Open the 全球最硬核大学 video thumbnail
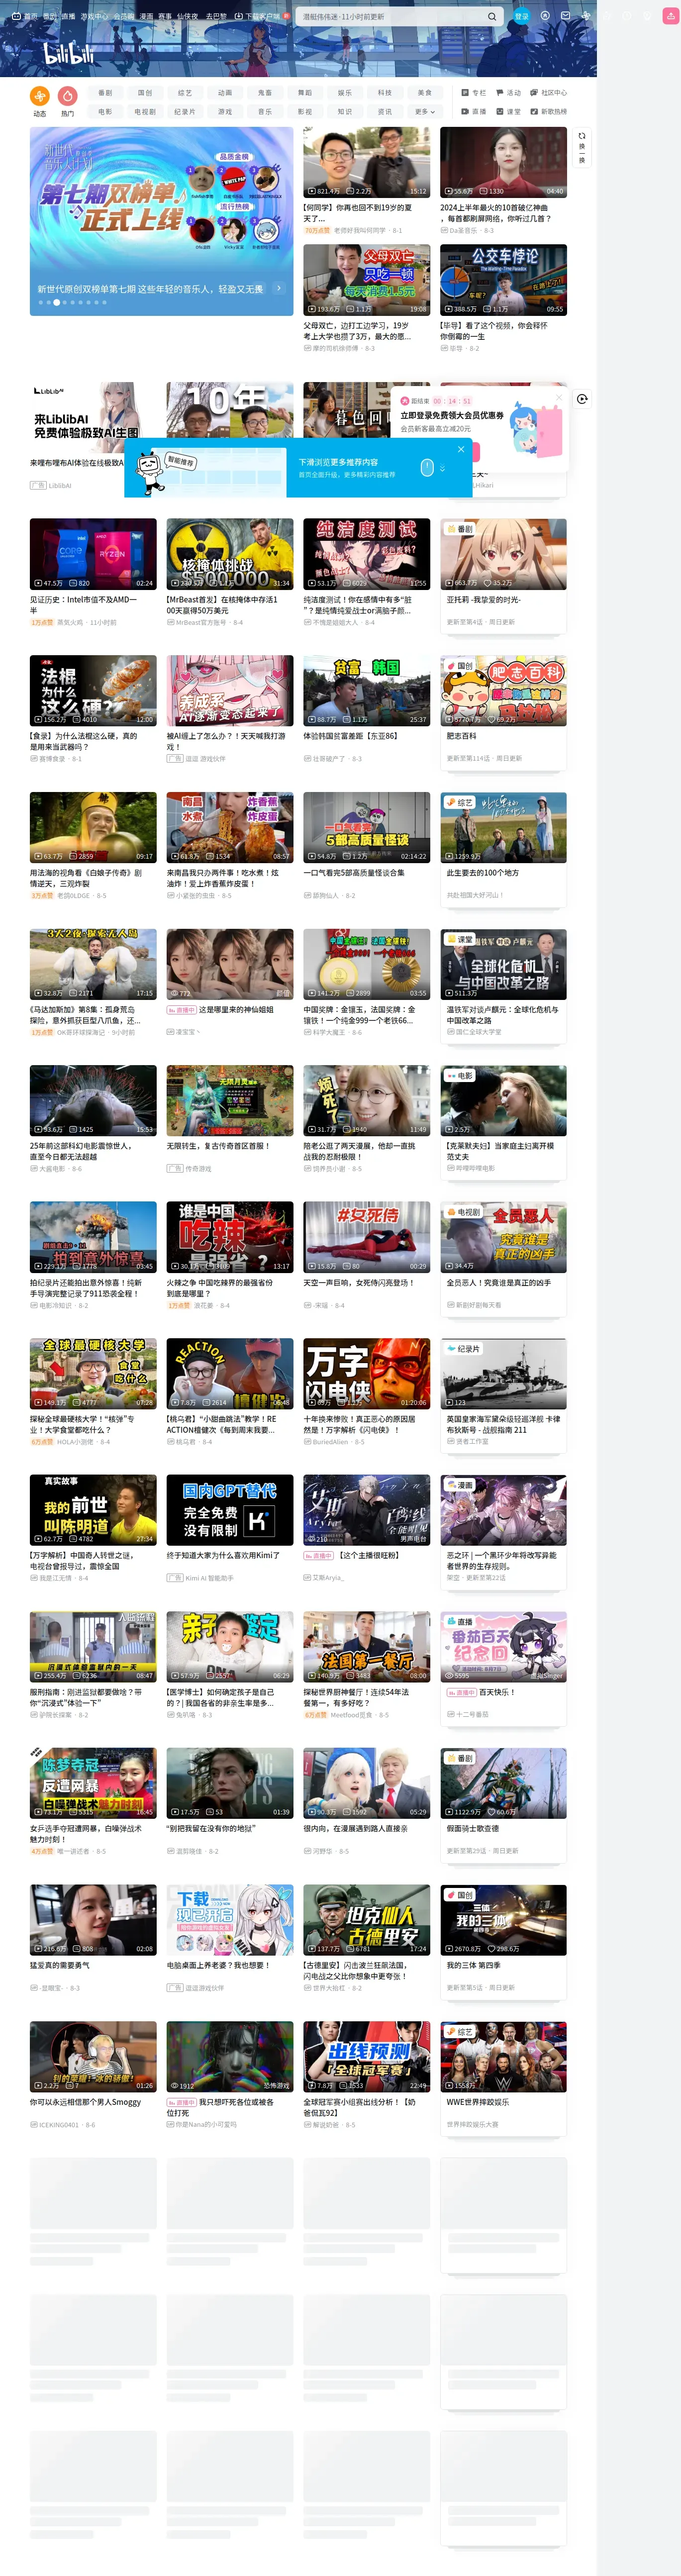The image size is (681, 2576). [x=93, y=1373]
